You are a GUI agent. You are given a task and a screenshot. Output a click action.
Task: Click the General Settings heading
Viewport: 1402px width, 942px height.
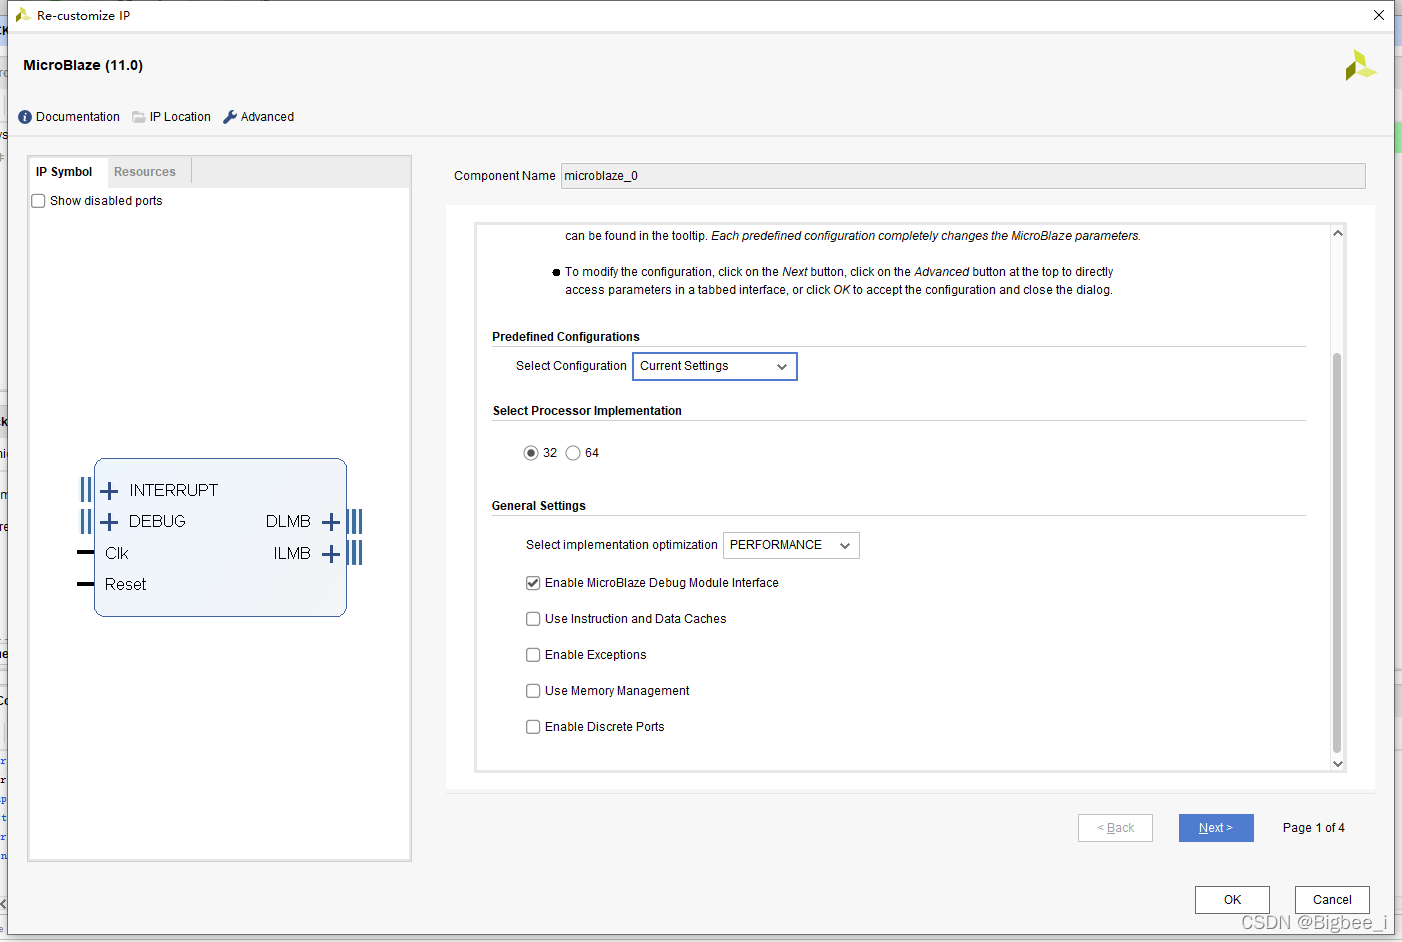pos(539,506)
